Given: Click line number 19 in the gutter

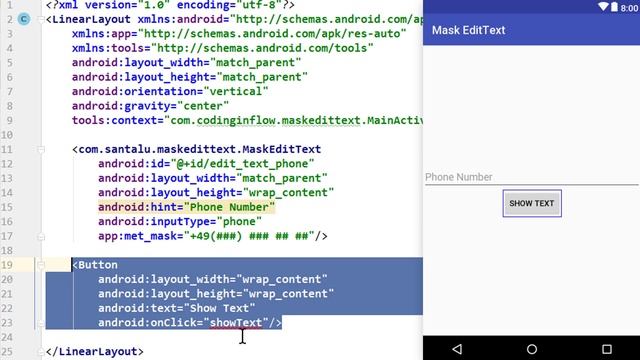Looking at the screenshot, I should [x=7, y=265].
